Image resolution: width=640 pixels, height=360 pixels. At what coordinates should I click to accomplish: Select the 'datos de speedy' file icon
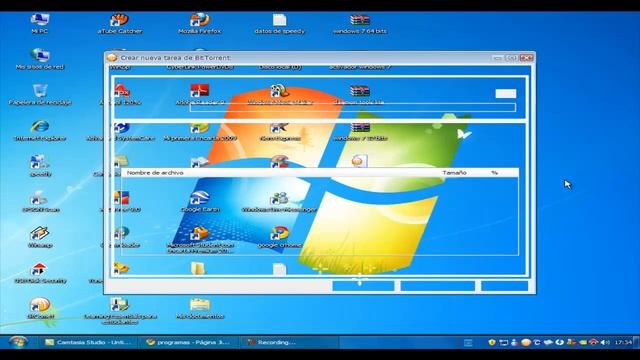click(280, 23)
